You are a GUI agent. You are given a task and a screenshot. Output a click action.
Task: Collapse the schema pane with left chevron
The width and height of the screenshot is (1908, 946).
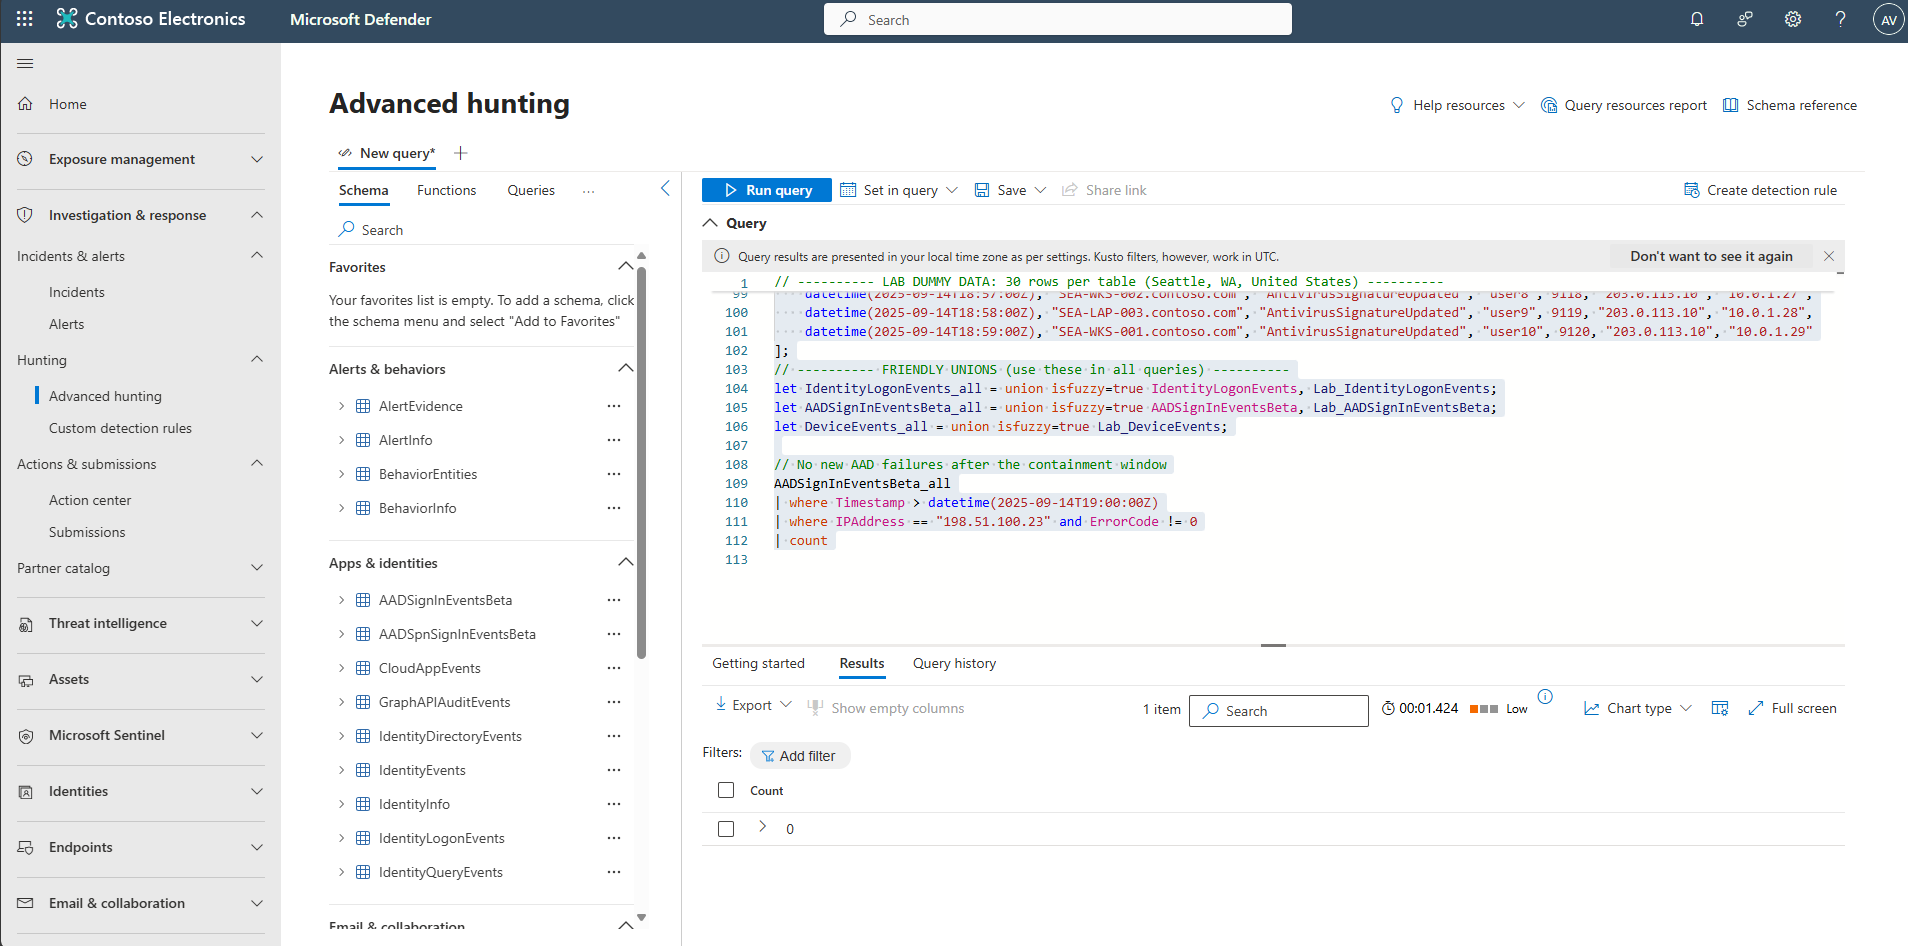(665, 189)
